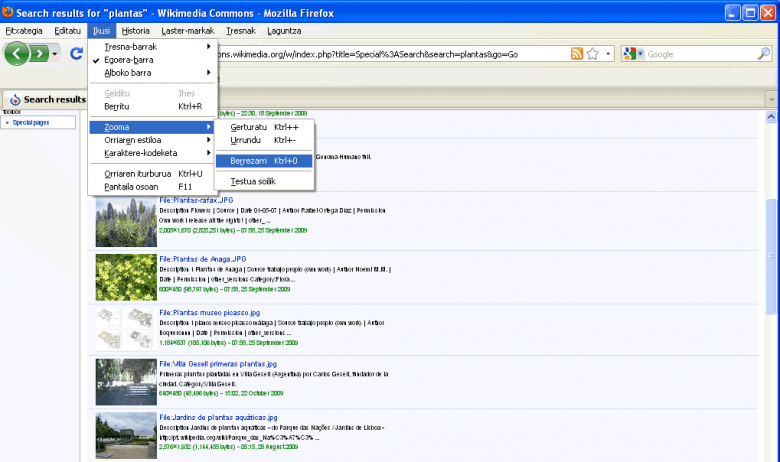This screenshot has height=462, width=780.
Task: Open the File:Plantas museo picasso.jpg link
Action: tap(209, 313)
